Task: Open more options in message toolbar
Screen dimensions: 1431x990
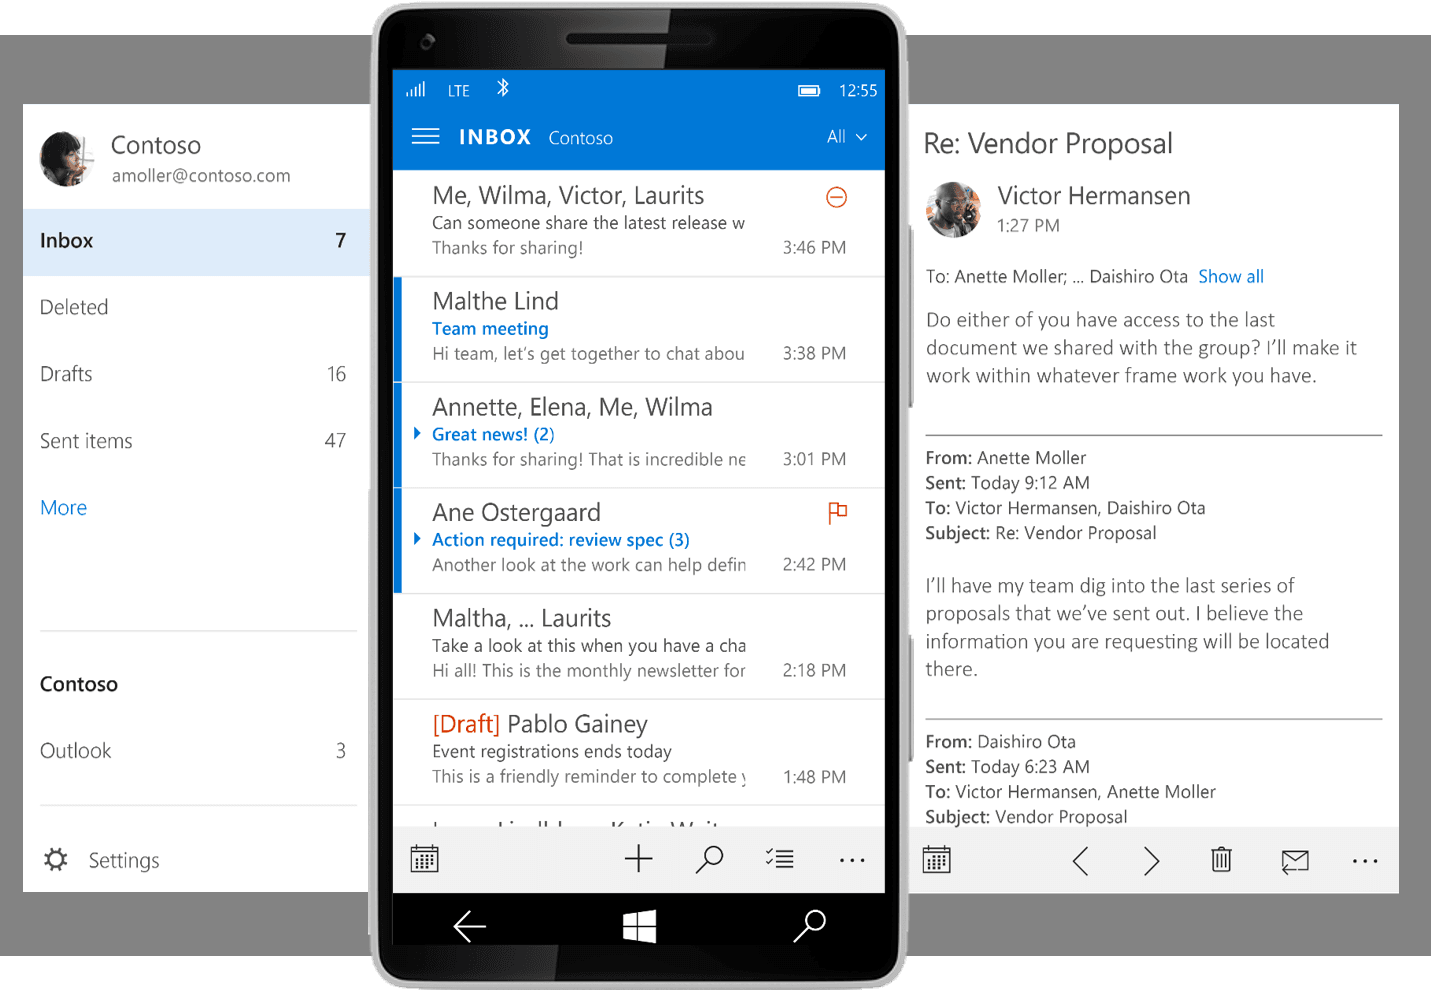Action: pos(1365,861)
